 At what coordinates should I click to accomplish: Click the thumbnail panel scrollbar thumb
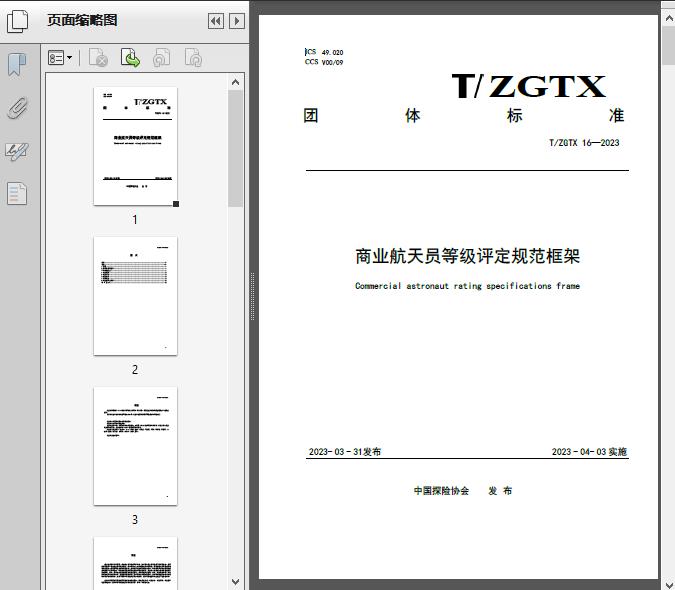[x=235, y=148]
